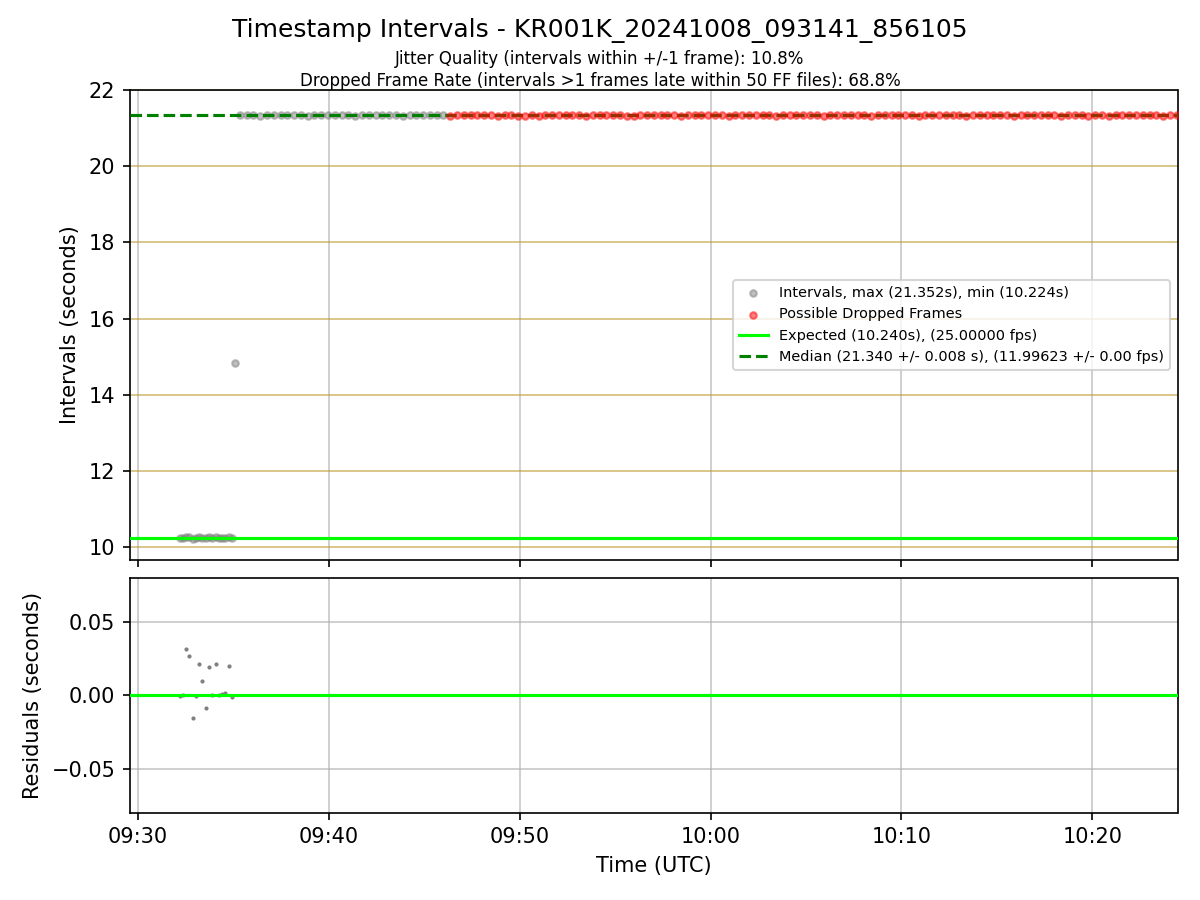Screen dimensions: 1200x900
Task: Click x-axis tick label '10:20'
Action: coord(1092,834)
